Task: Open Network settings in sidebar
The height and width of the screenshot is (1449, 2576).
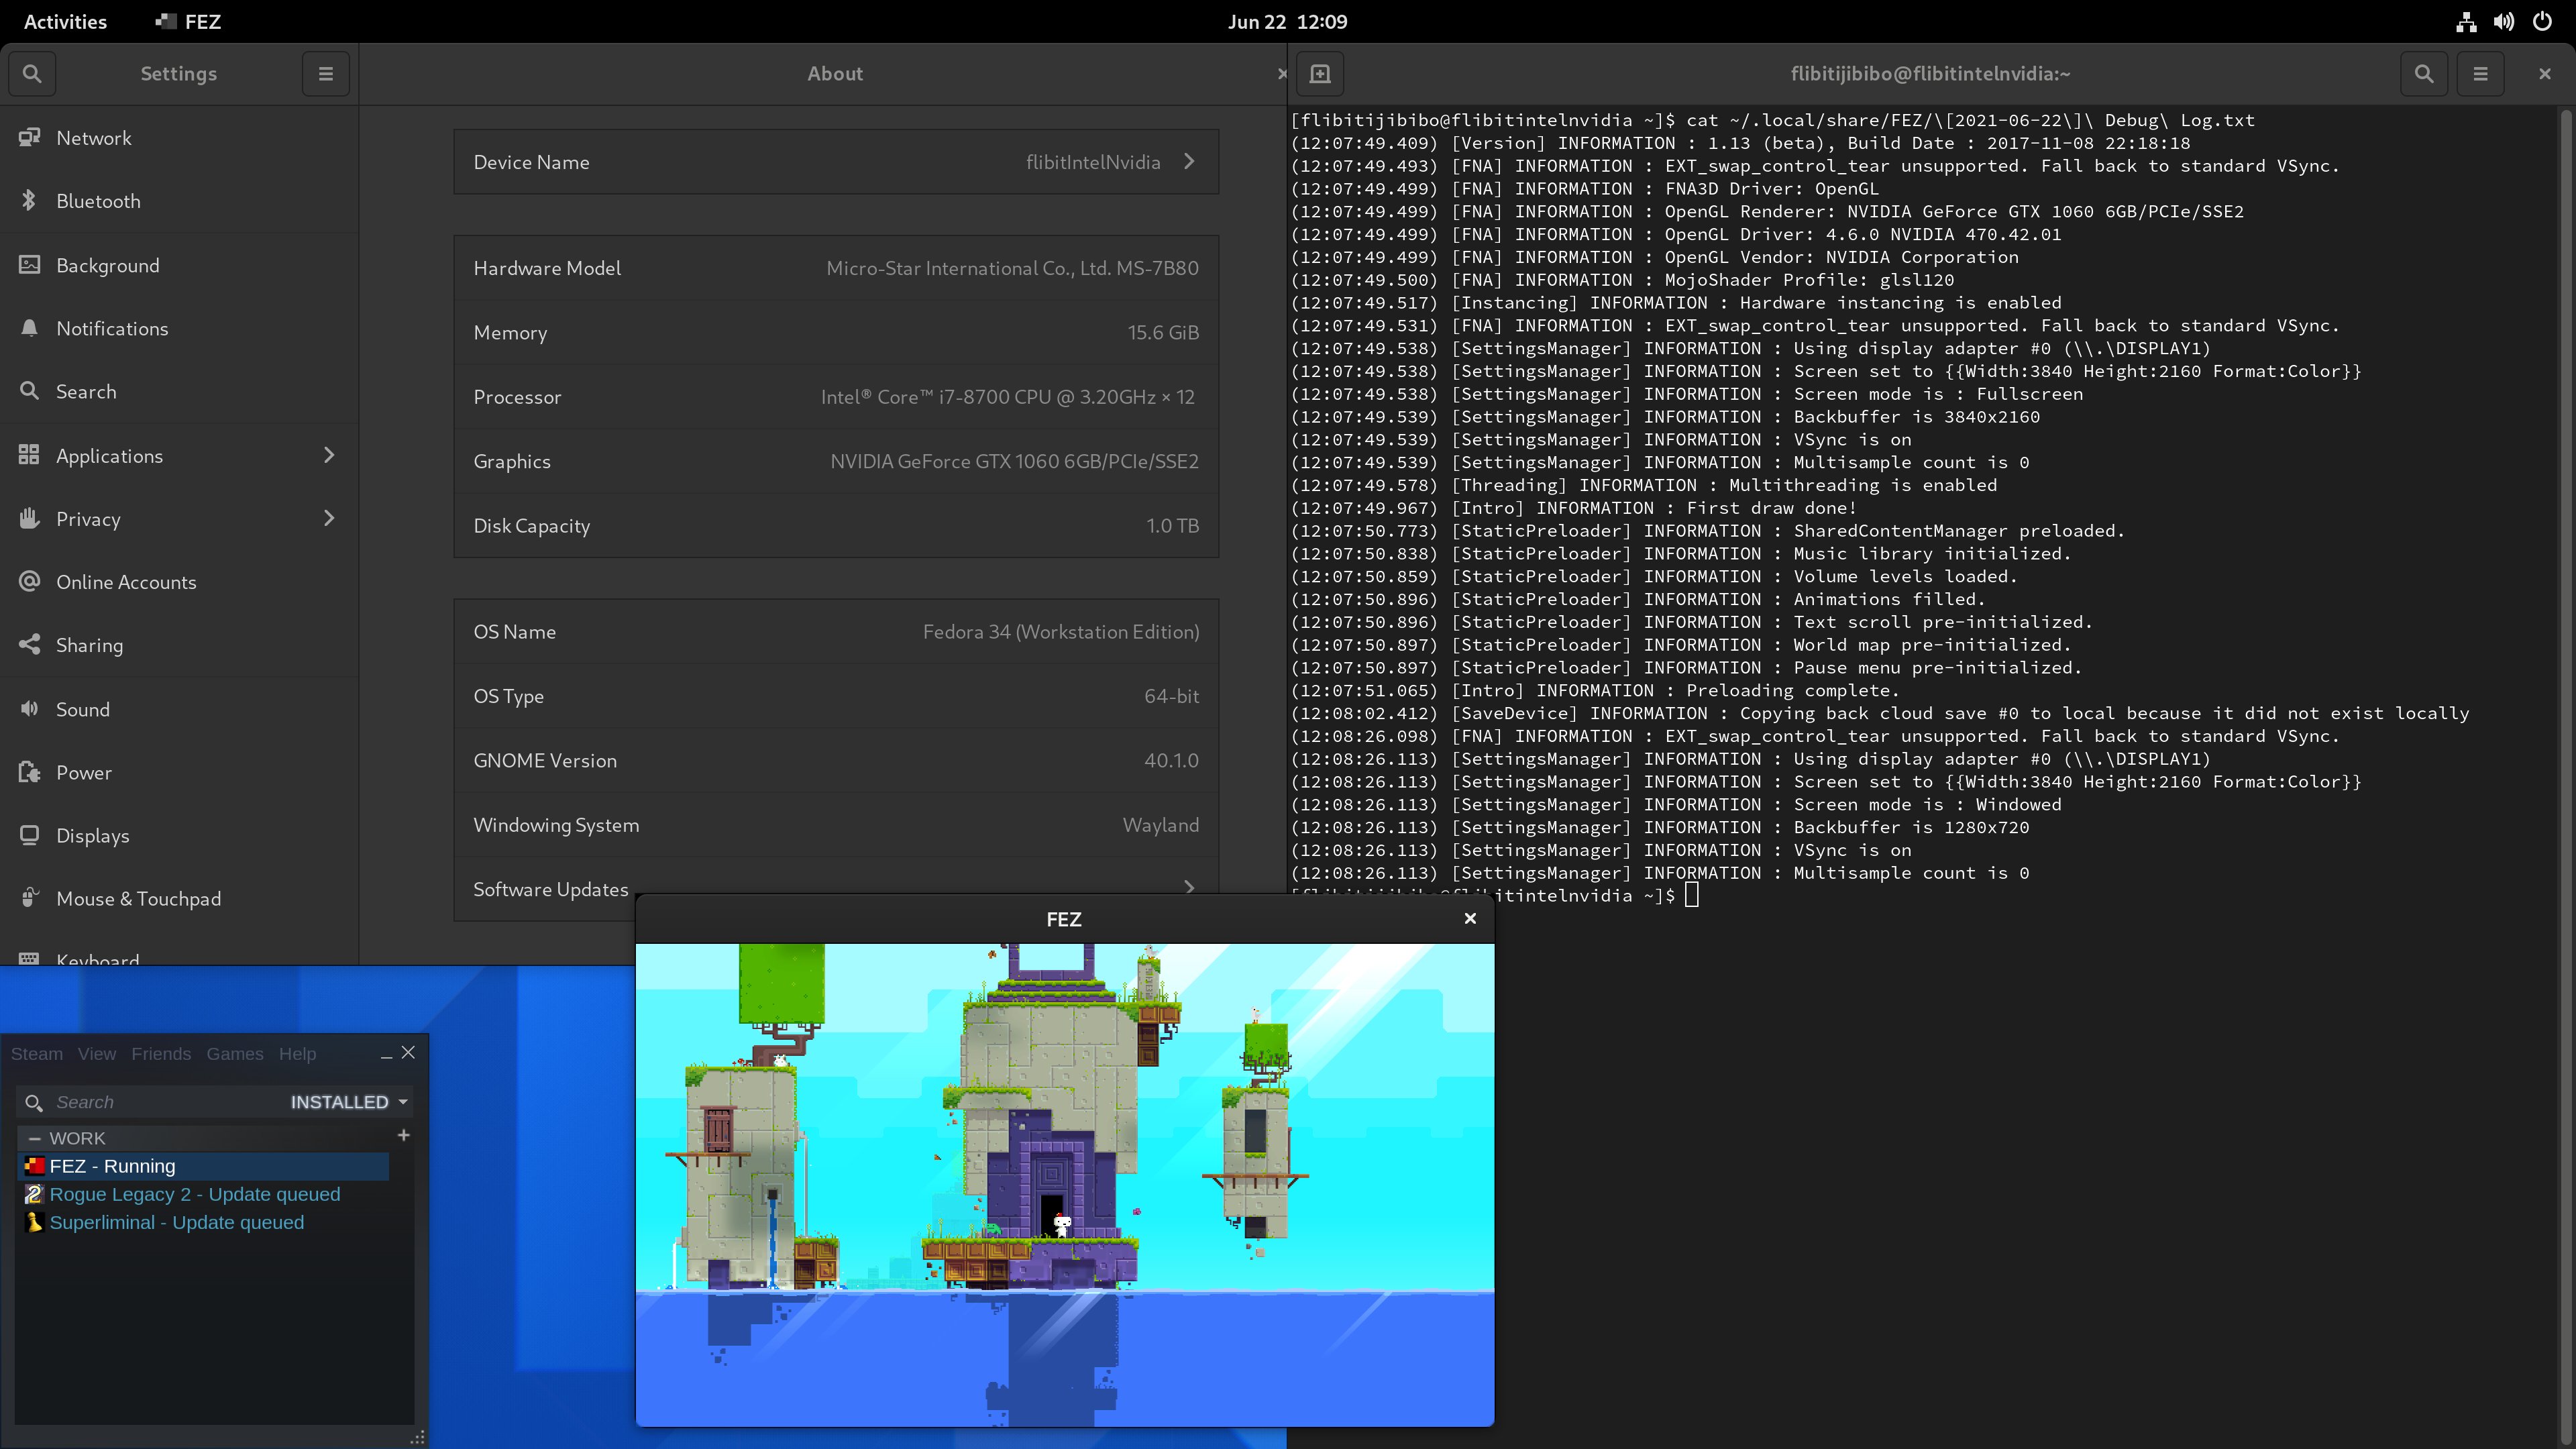Action: pyautogui.click(x=179, y=138)
